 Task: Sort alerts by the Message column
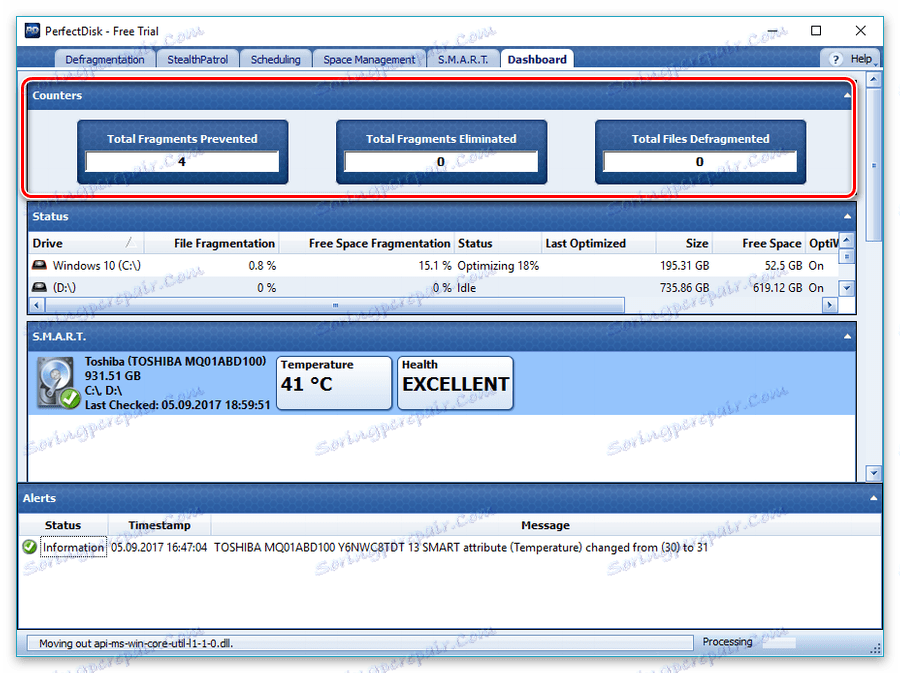[x=546, y=526]
